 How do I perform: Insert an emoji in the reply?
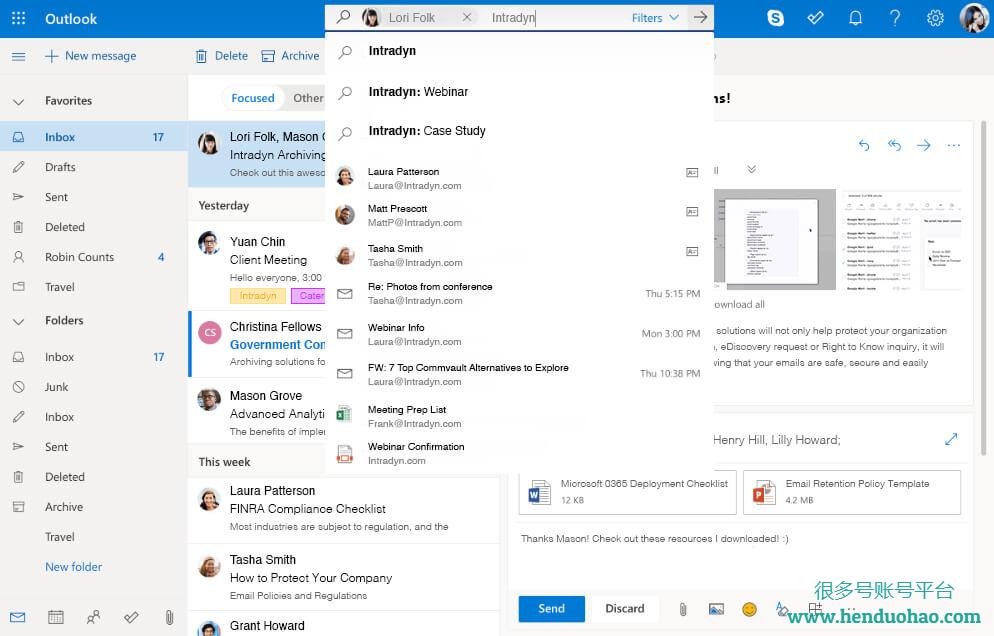click(749, 609)
